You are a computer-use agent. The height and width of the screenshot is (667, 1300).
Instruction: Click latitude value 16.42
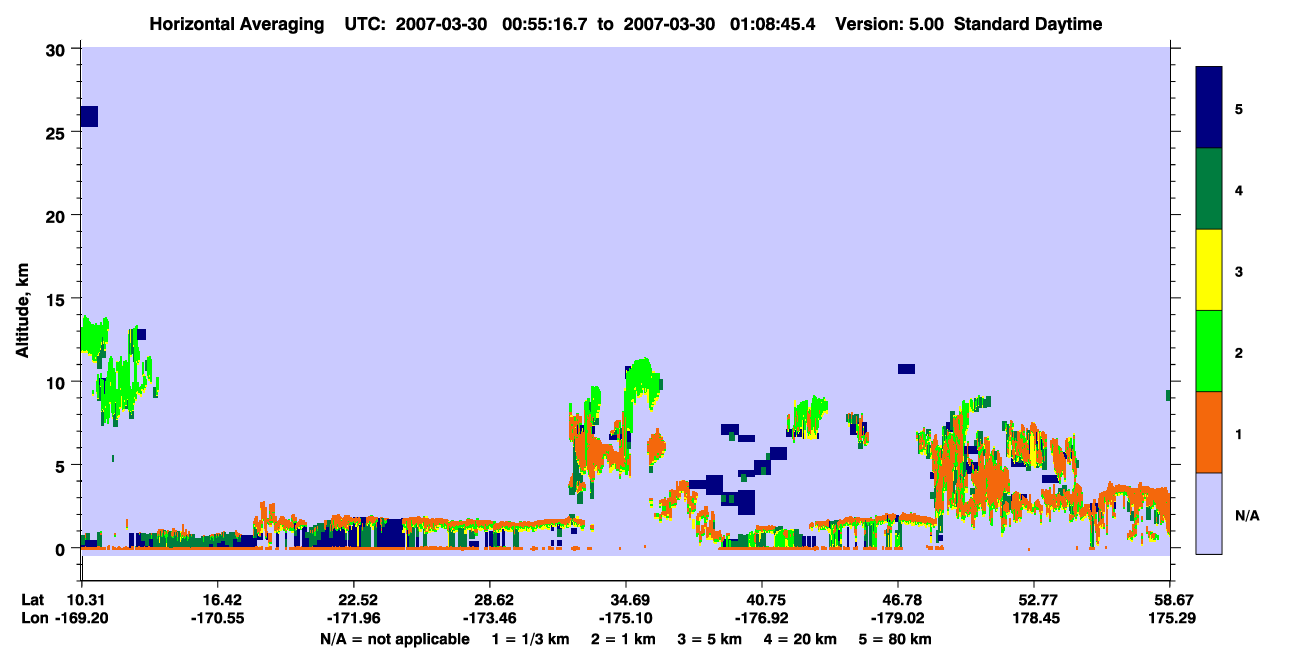point(218,600)
